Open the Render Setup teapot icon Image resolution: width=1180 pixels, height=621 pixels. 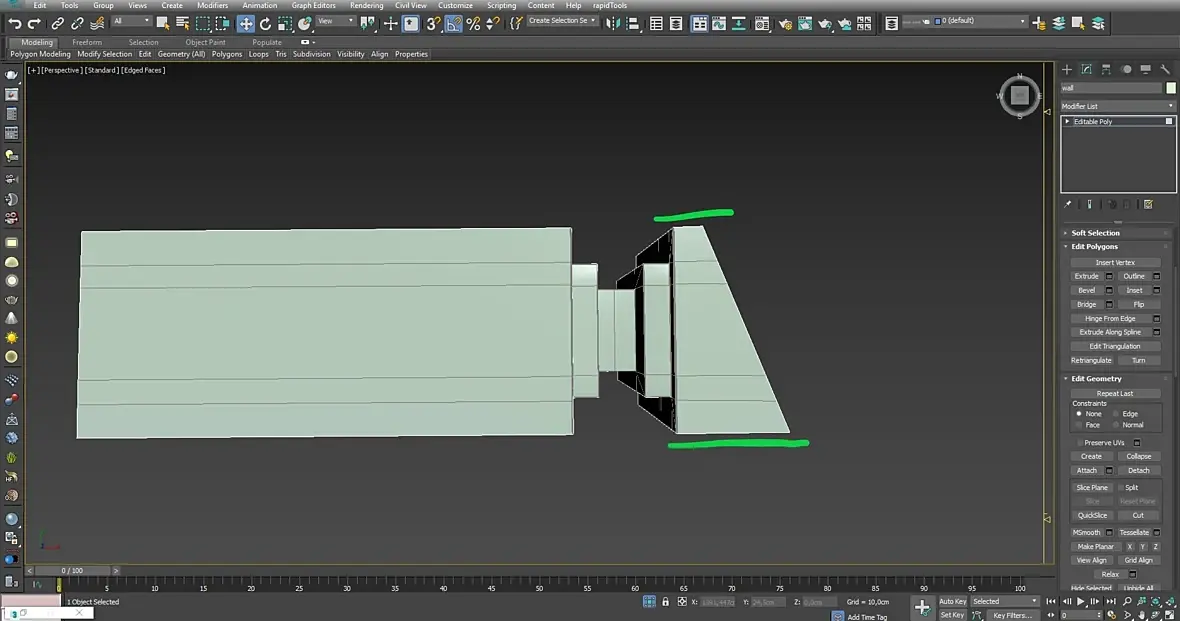786,23
